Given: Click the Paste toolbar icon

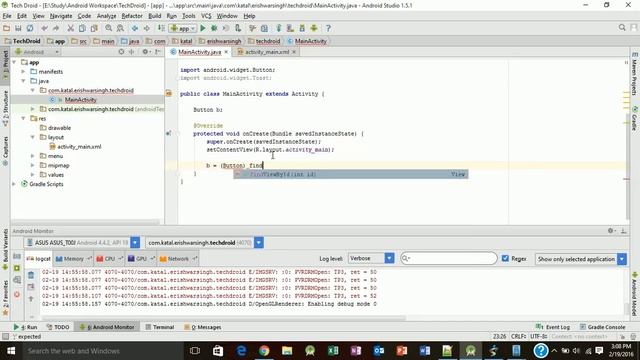Looking at the screenshot, I should [x=94, y=28].
